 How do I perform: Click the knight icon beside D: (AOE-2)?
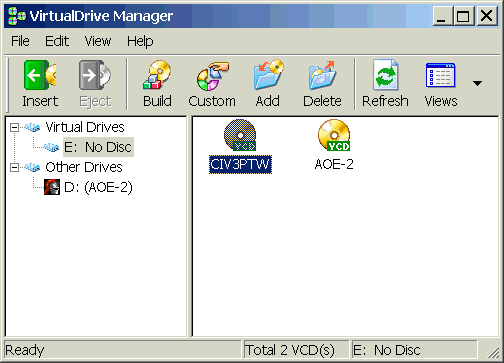pos(52,187)
